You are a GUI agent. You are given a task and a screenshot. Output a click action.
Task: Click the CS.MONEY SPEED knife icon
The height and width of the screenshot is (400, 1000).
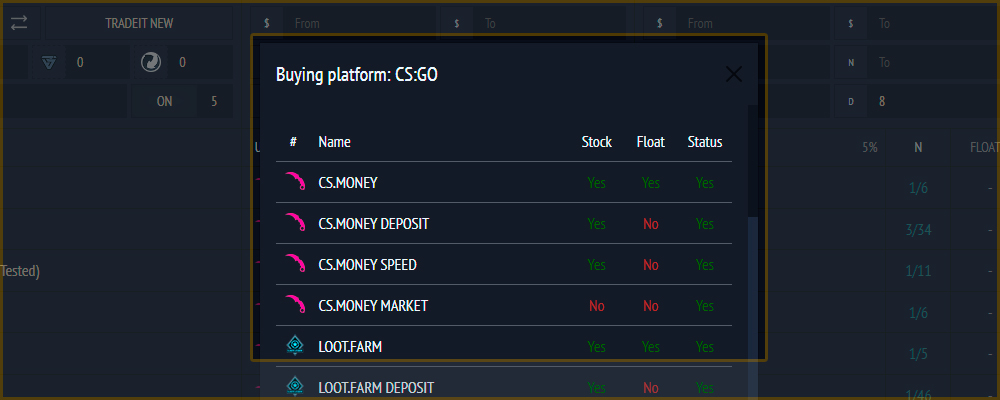point(294,264)
